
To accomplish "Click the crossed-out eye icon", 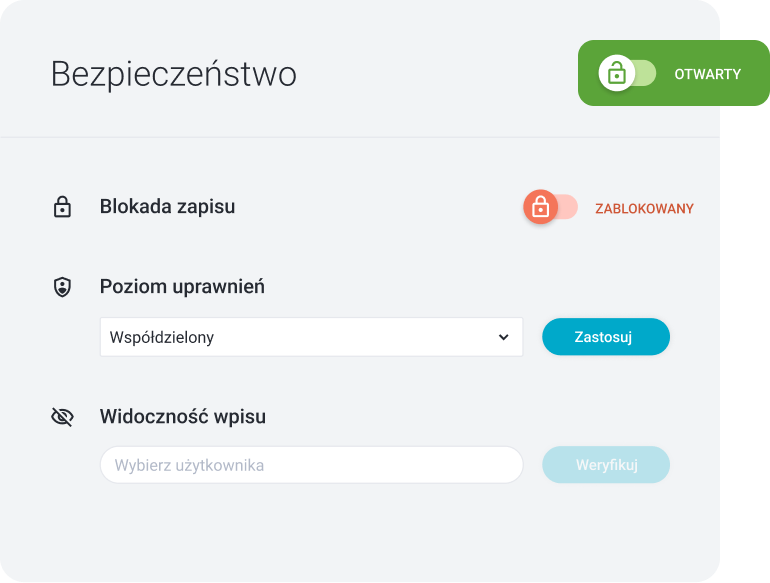I will click(x=62, y=417).
